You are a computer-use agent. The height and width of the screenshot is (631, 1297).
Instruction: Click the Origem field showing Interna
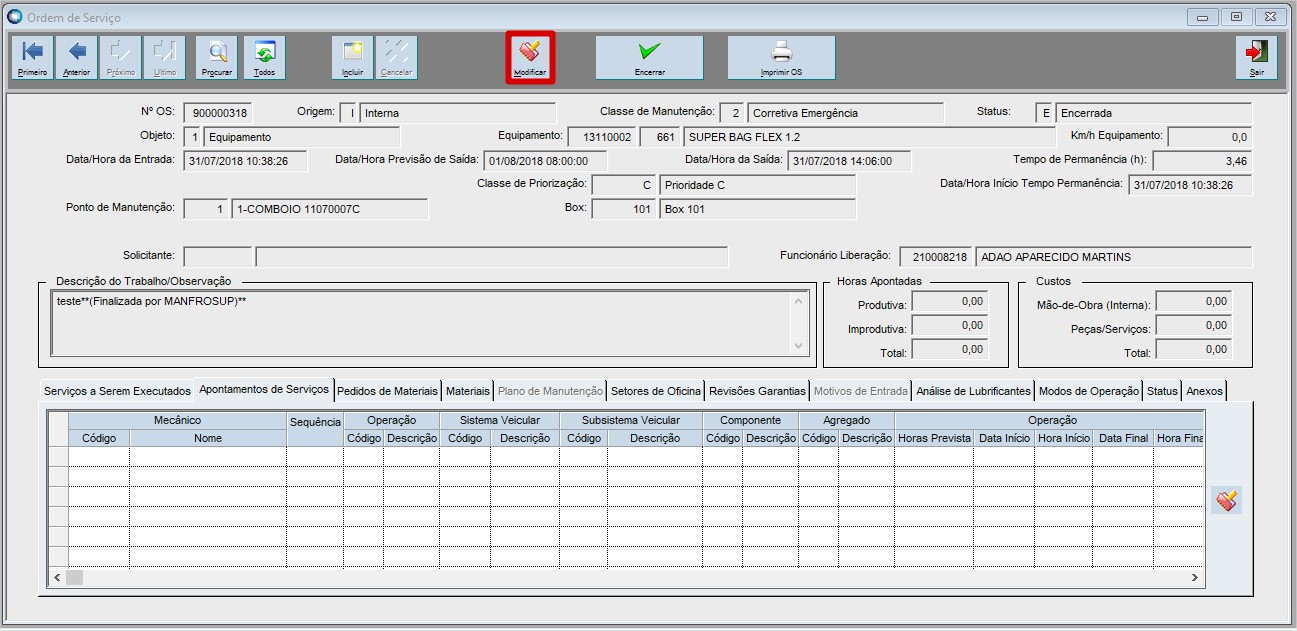(458, 113)
